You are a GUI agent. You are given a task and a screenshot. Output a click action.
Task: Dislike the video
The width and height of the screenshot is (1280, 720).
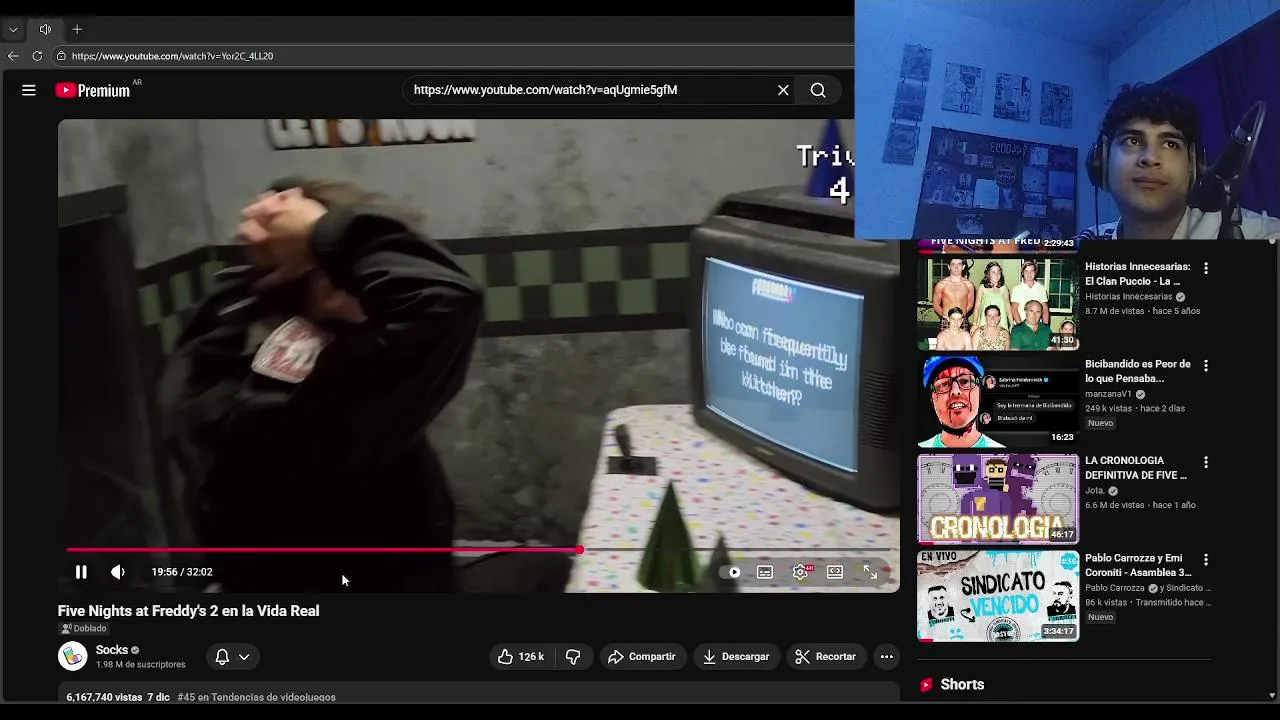(573, 656)
